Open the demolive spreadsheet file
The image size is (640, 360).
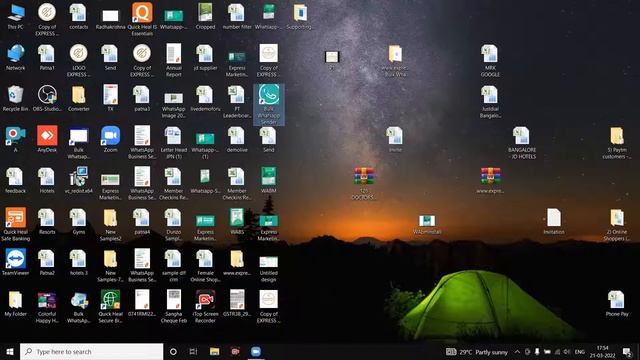click(237, 139)
